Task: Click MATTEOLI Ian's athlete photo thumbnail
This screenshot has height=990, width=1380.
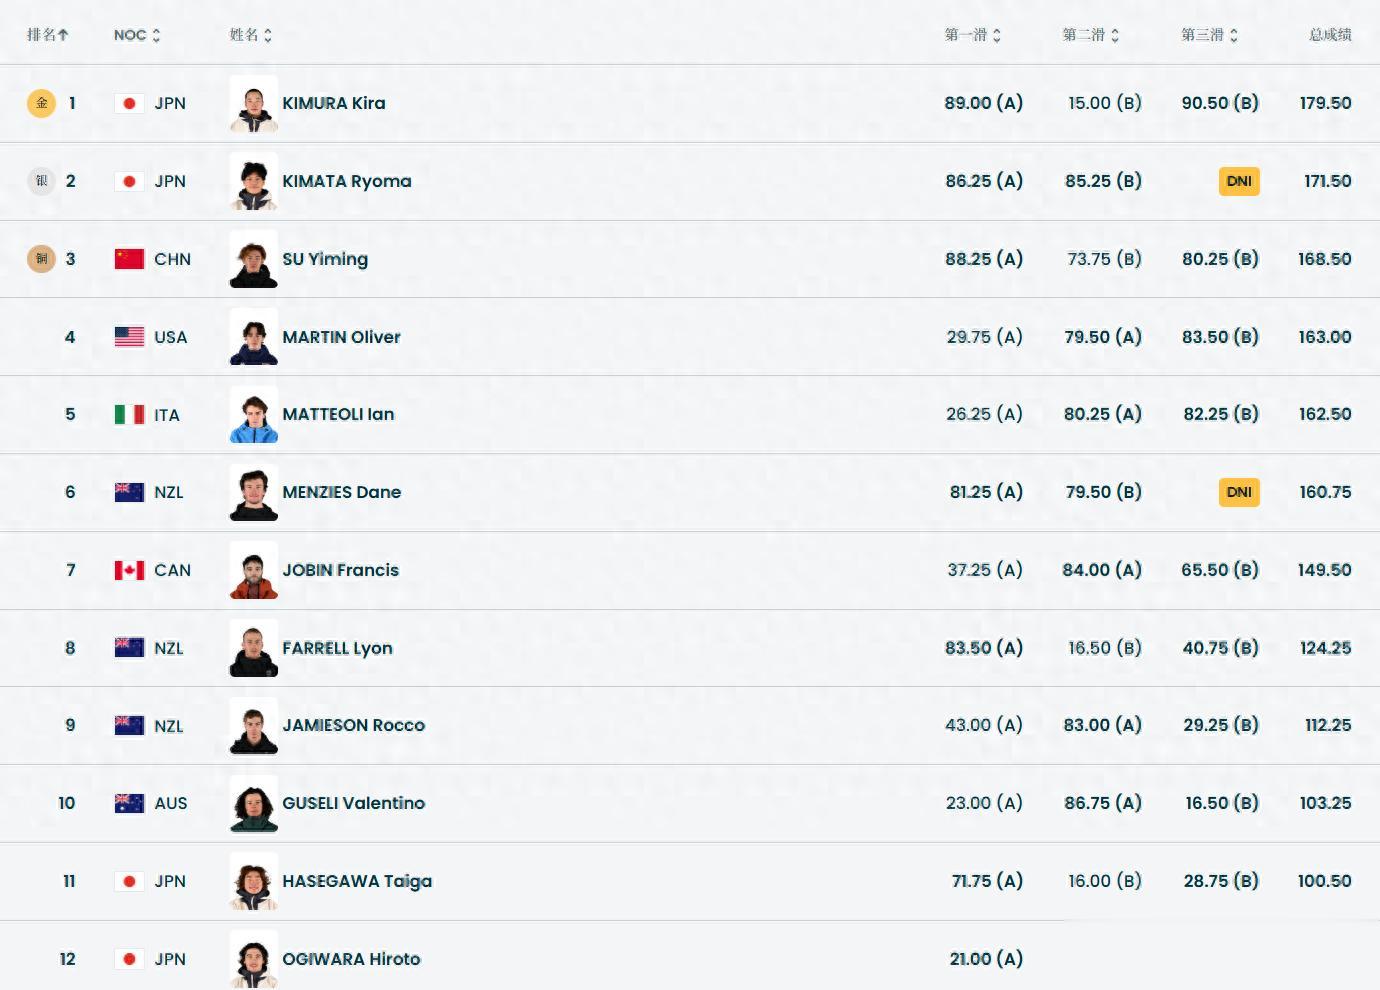Action: [254, 414]
